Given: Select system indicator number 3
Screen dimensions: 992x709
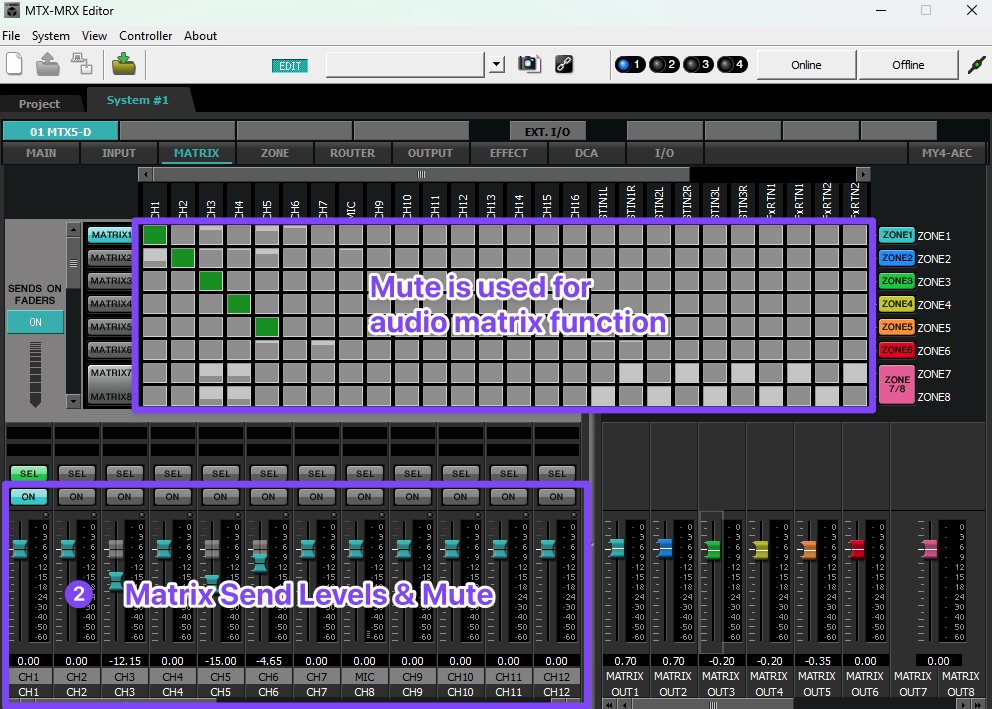Looking at the screenshot, I should pyautogui.click(x=698, y=65).
